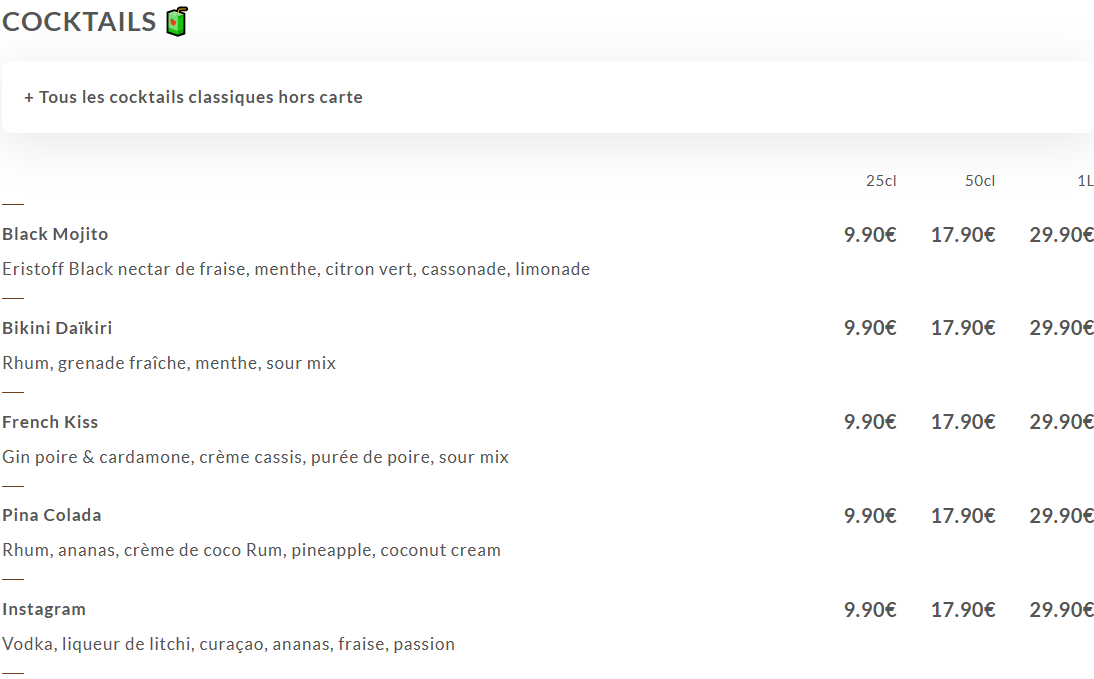Open the Instagram cocktail item
This screenshot has width=1094, height=679.
[x=44, y=609]
